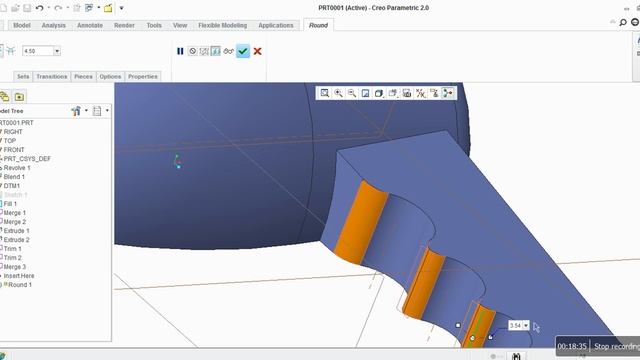The height and width of the screenshot is (360, 640).
Task: Click the Repaint screen icon
Action: [x=365, y=93]
